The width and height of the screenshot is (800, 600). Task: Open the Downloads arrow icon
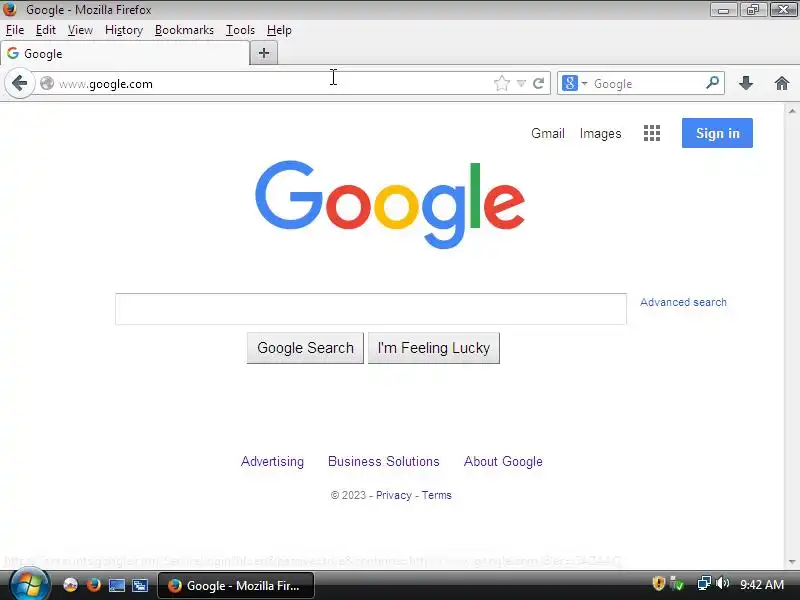click(746, 83)
